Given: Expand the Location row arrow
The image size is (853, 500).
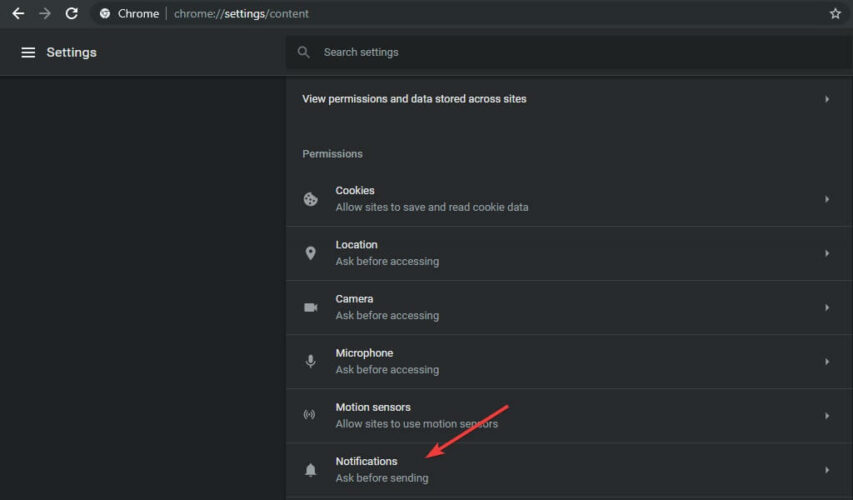Looking at the screenshot, I should [x=827, y=253].
